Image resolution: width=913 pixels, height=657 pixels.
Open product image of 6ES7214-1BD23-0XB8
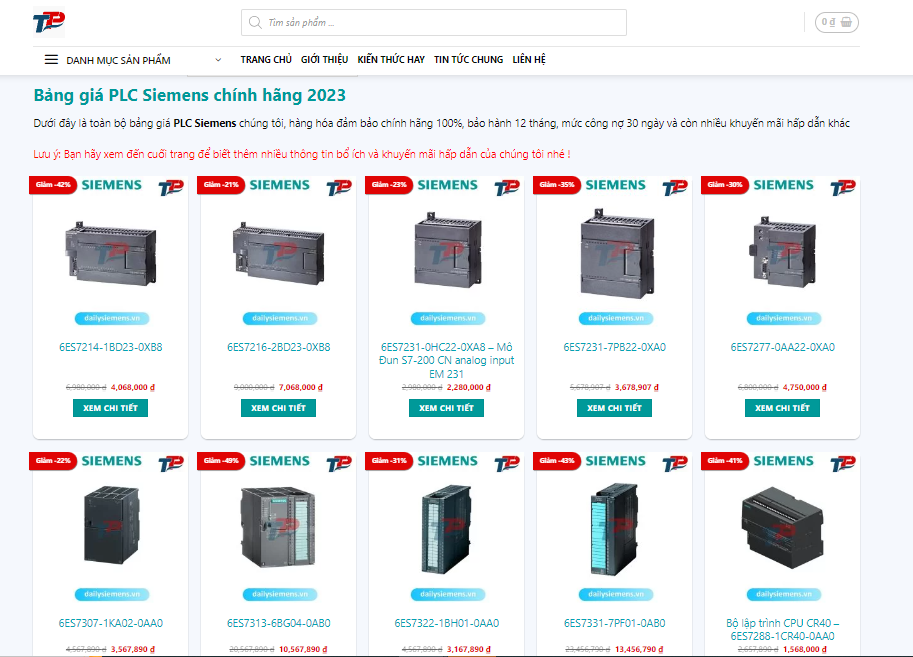point(111,254)
